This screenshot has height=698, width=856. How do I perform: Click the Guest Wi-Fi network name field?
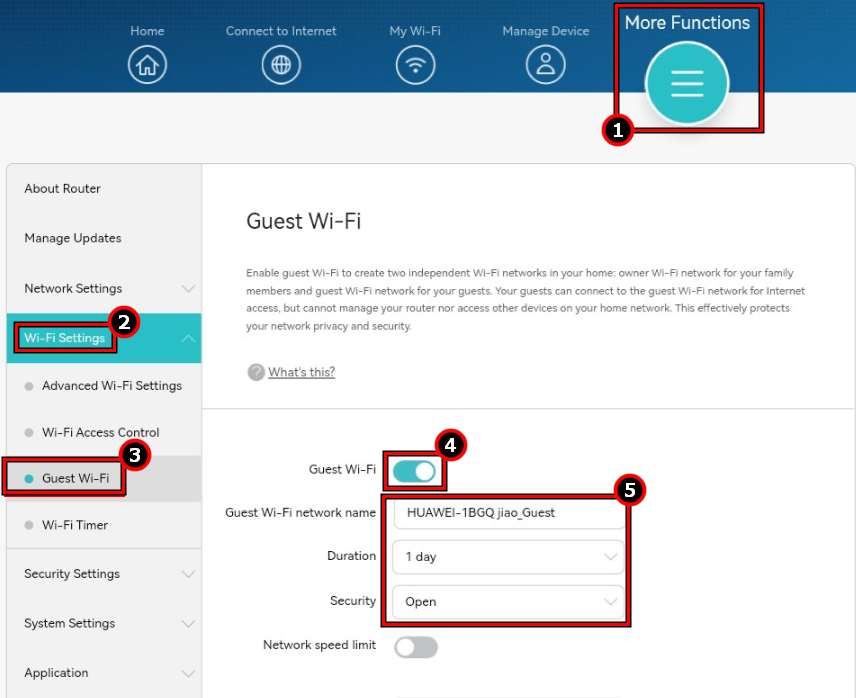coord(507,512)
